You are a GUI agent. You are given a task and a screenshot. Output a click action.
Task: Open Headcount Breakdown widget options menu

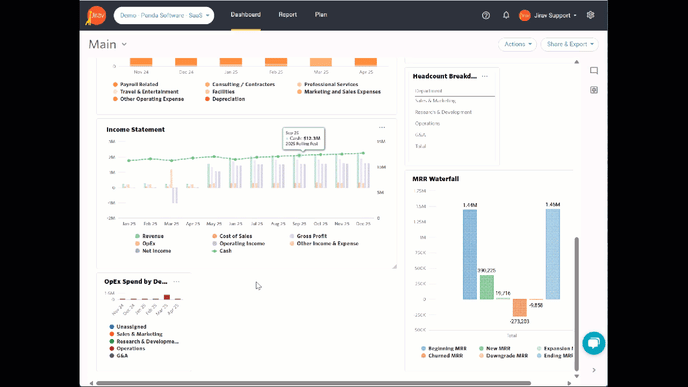coord(484,76)
